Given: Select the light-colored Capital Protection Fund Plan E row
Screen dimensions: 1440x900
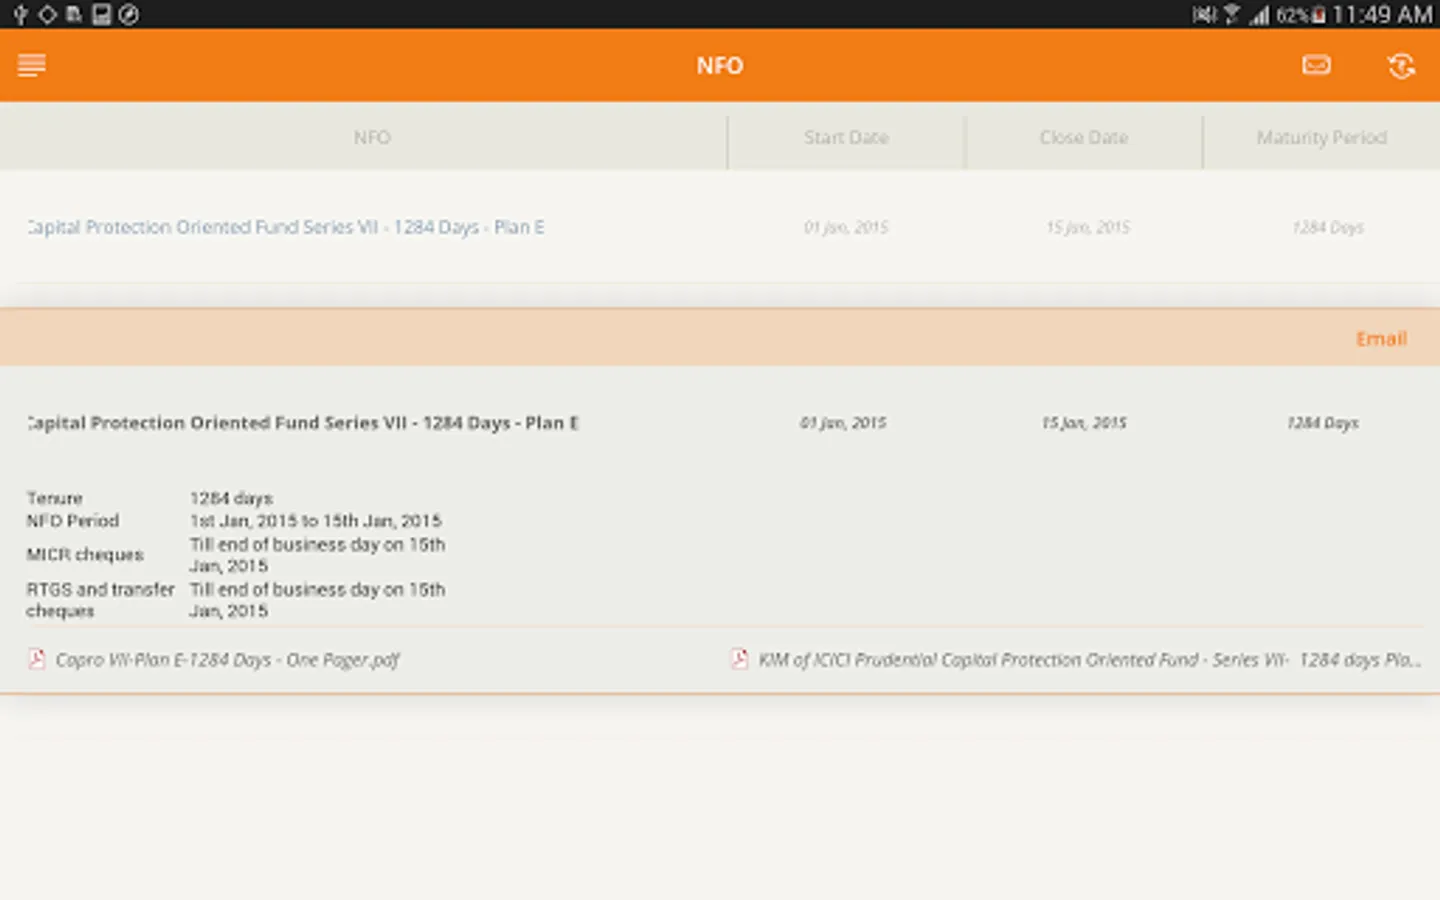Looking at the screenshot, I should coord(720,227).
